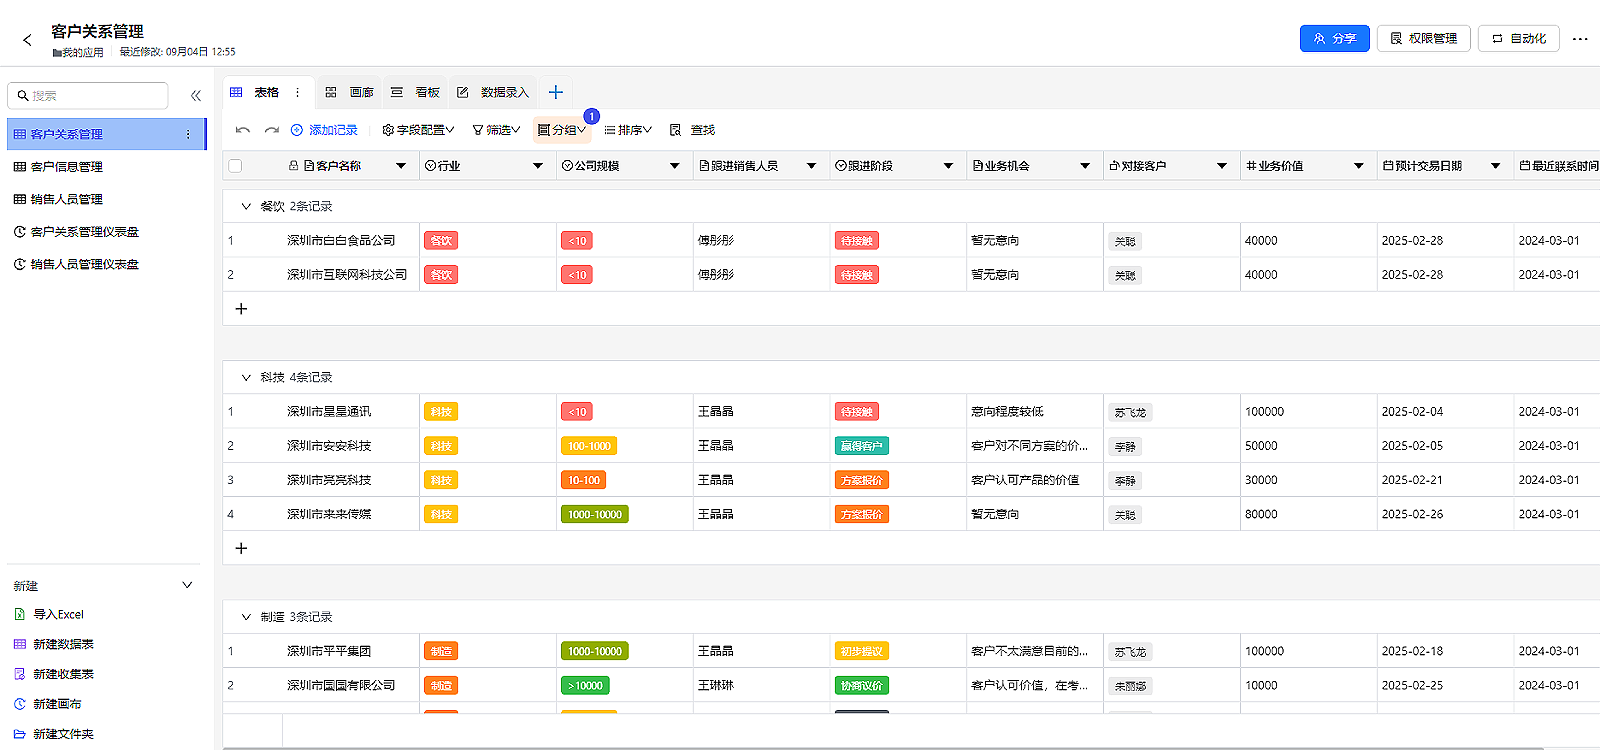Go back using the left arrow icon
This screenshot has width=1600, height=750.
(x=27, y=40)
